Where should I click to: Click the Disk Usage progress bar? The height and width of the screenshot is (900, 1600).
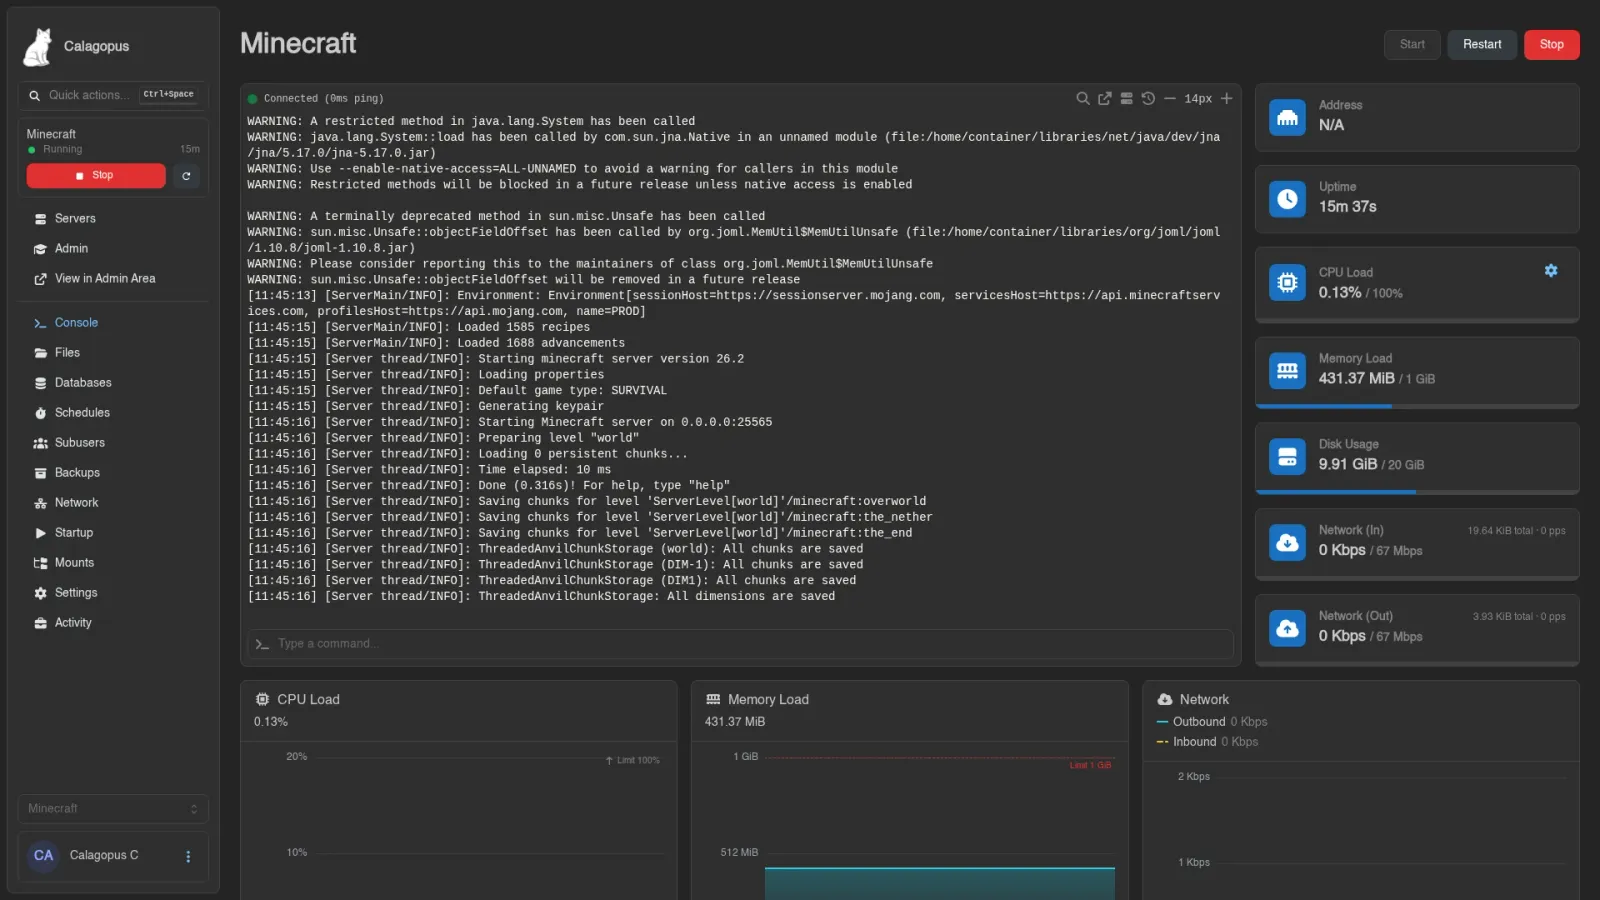(x=1417, y=492)
